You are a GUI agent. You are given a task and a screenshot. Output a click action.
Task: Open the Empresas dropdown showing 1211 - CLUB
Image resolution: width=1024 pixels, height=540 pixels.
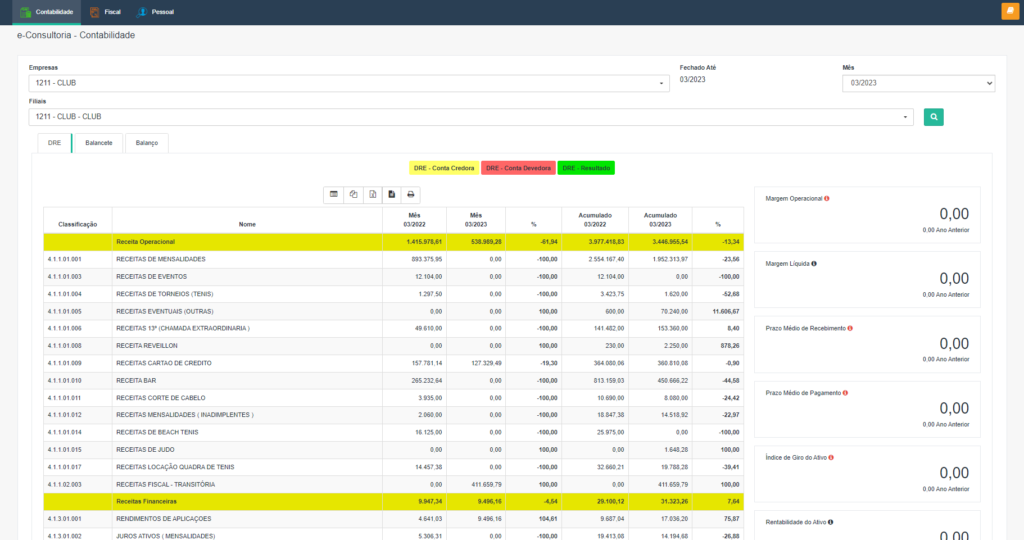pyautogui.click(x=349, y=83)
